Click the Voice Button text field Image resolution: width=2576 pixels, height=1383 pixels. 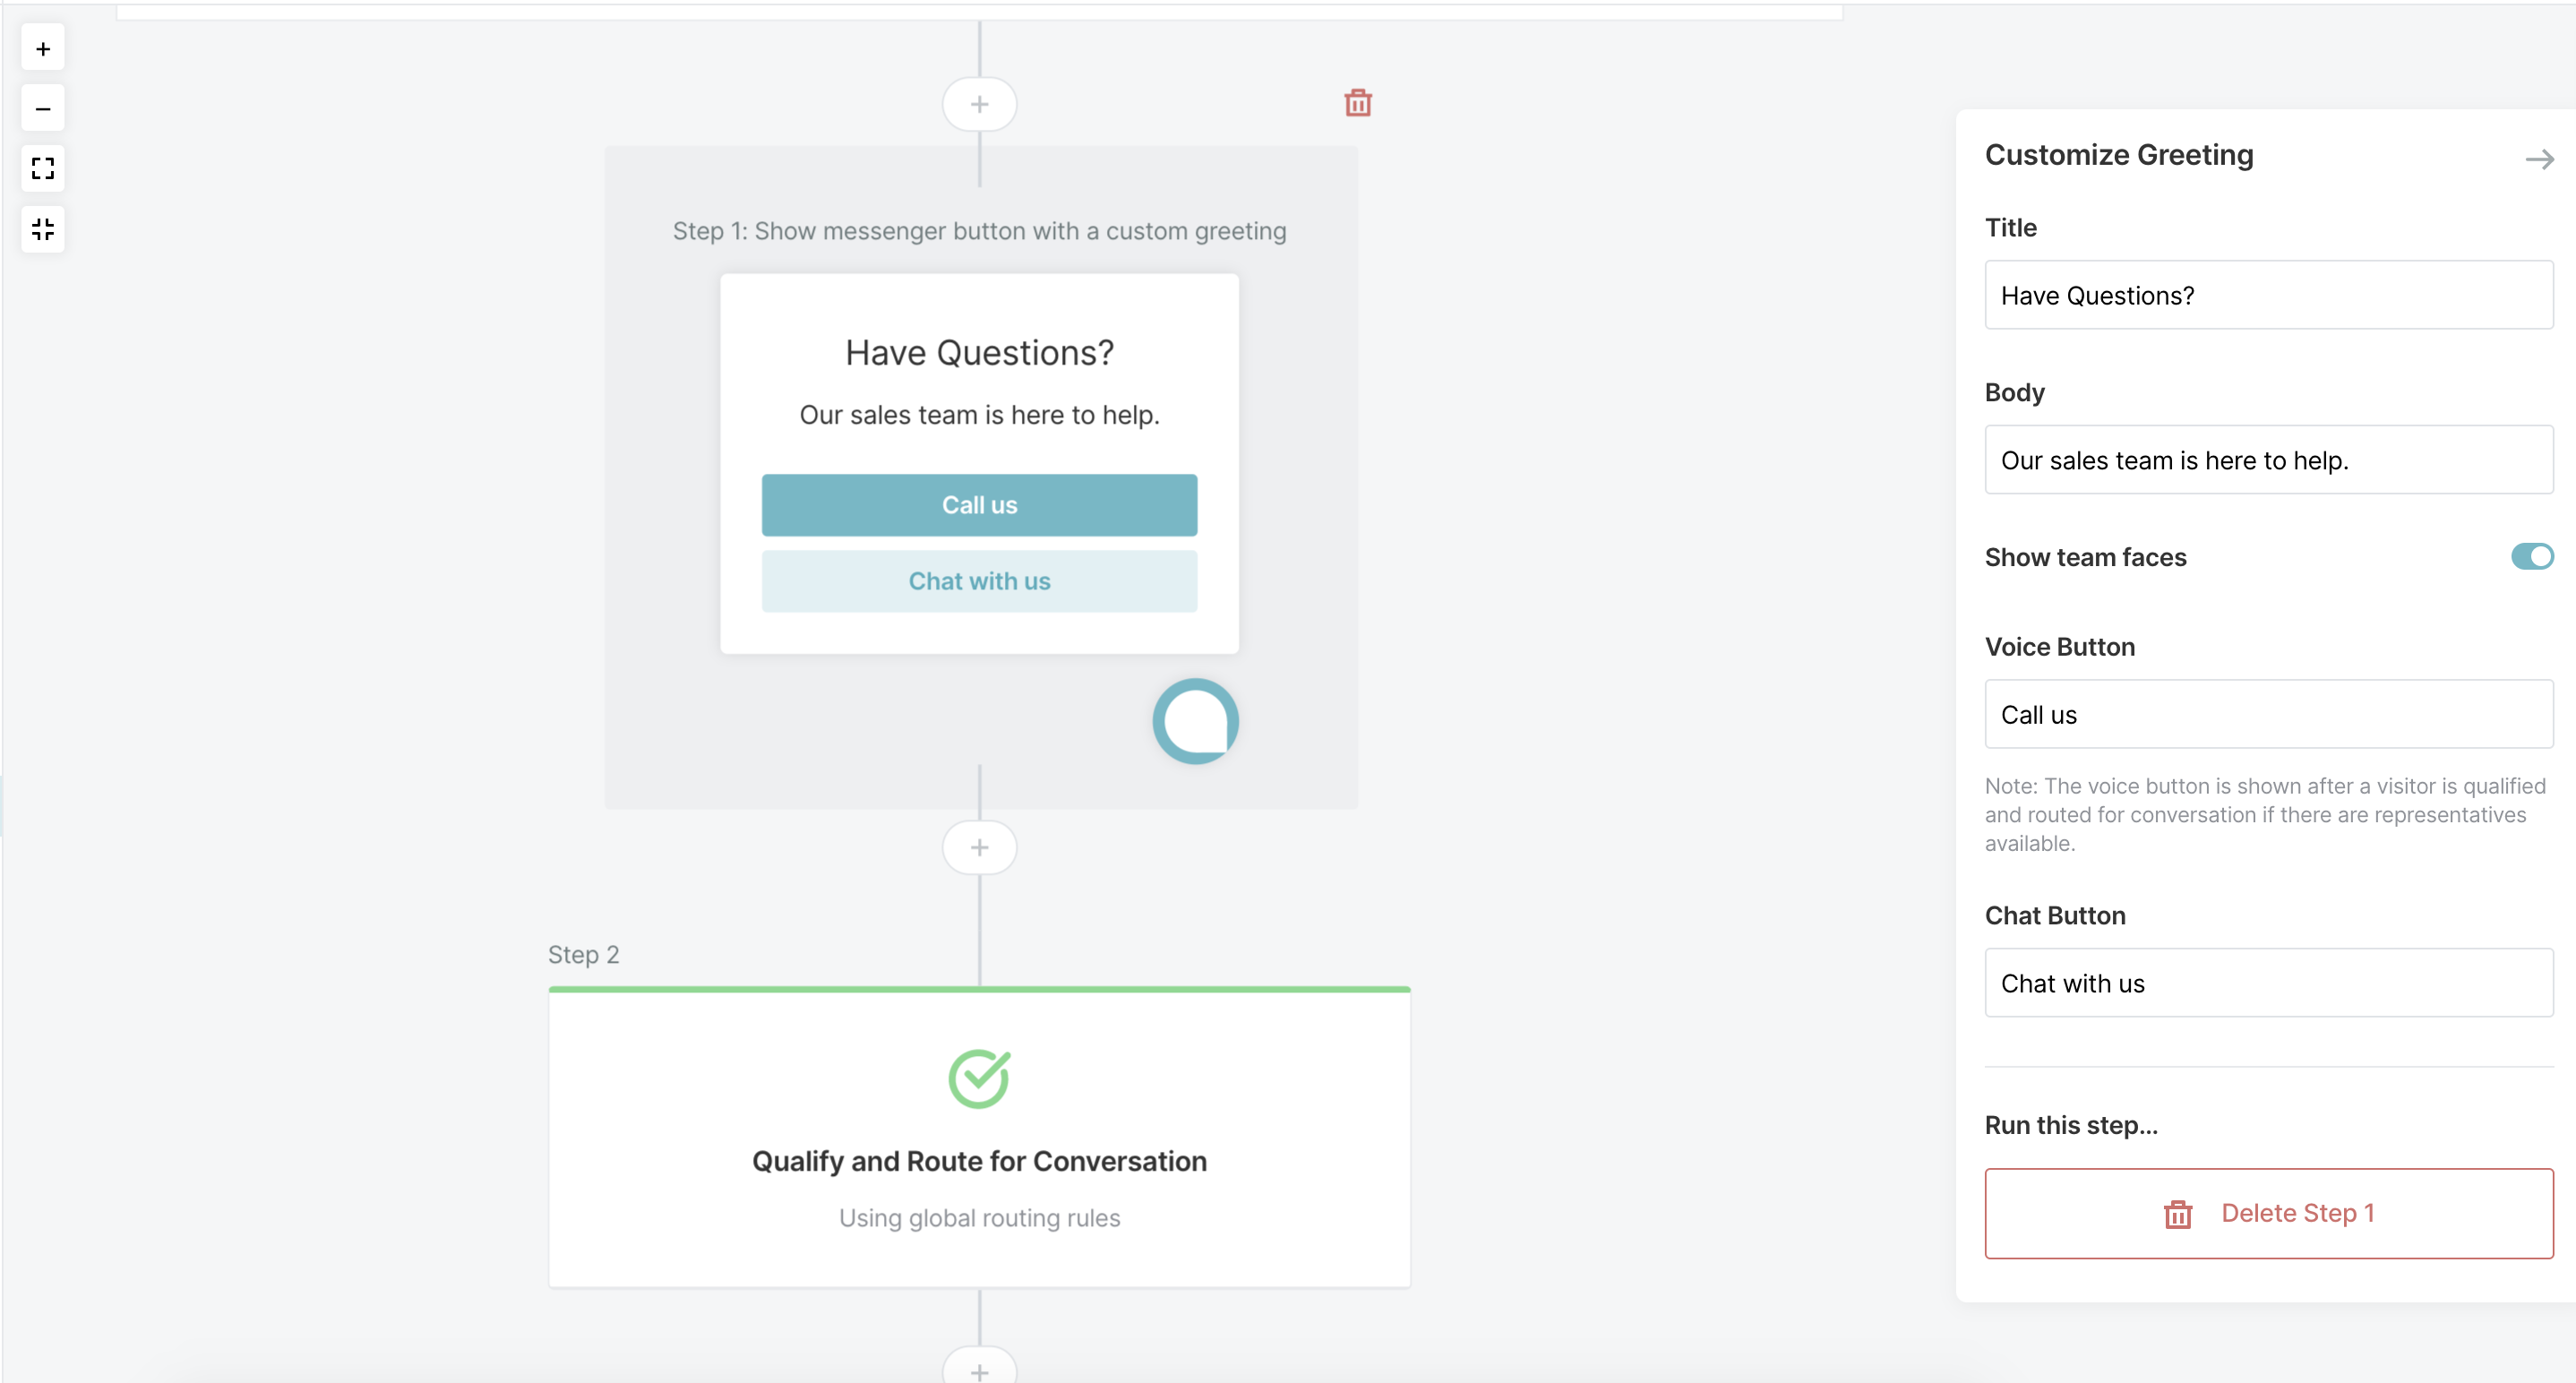coord(2268,714)
